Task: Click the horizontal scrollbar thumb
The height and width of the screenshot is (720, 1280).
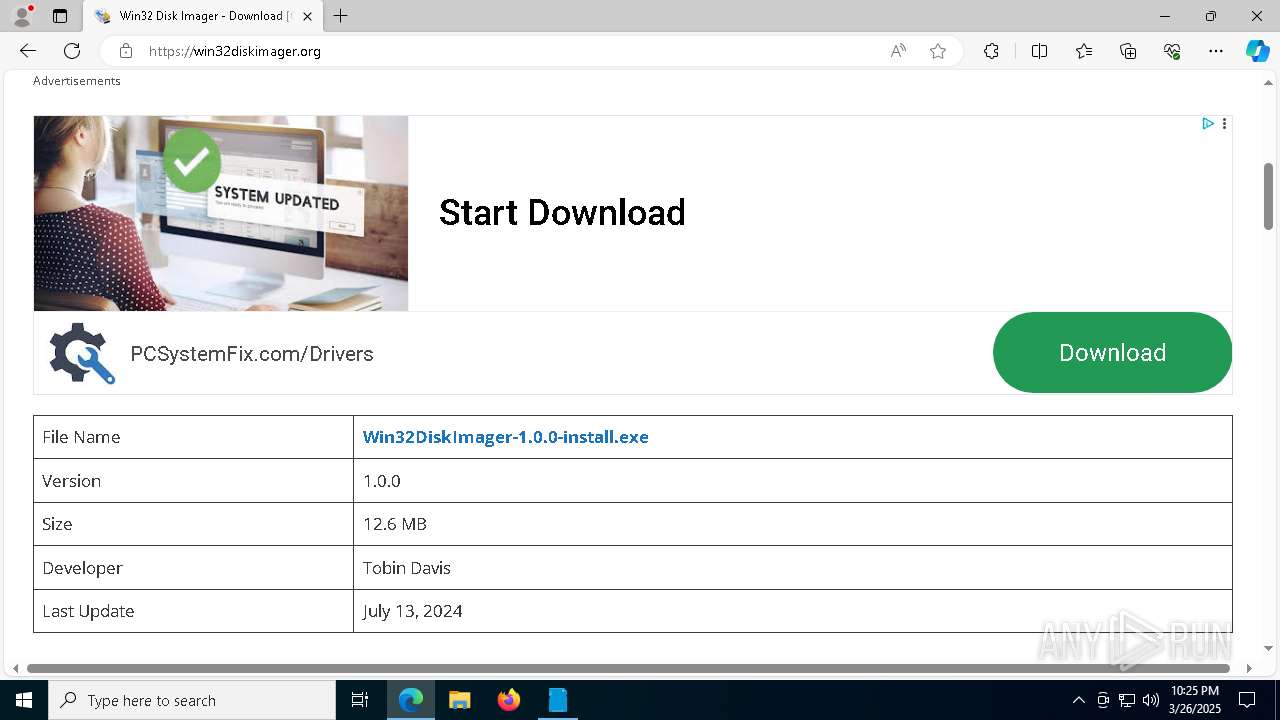Action: [x=628, y=668]
